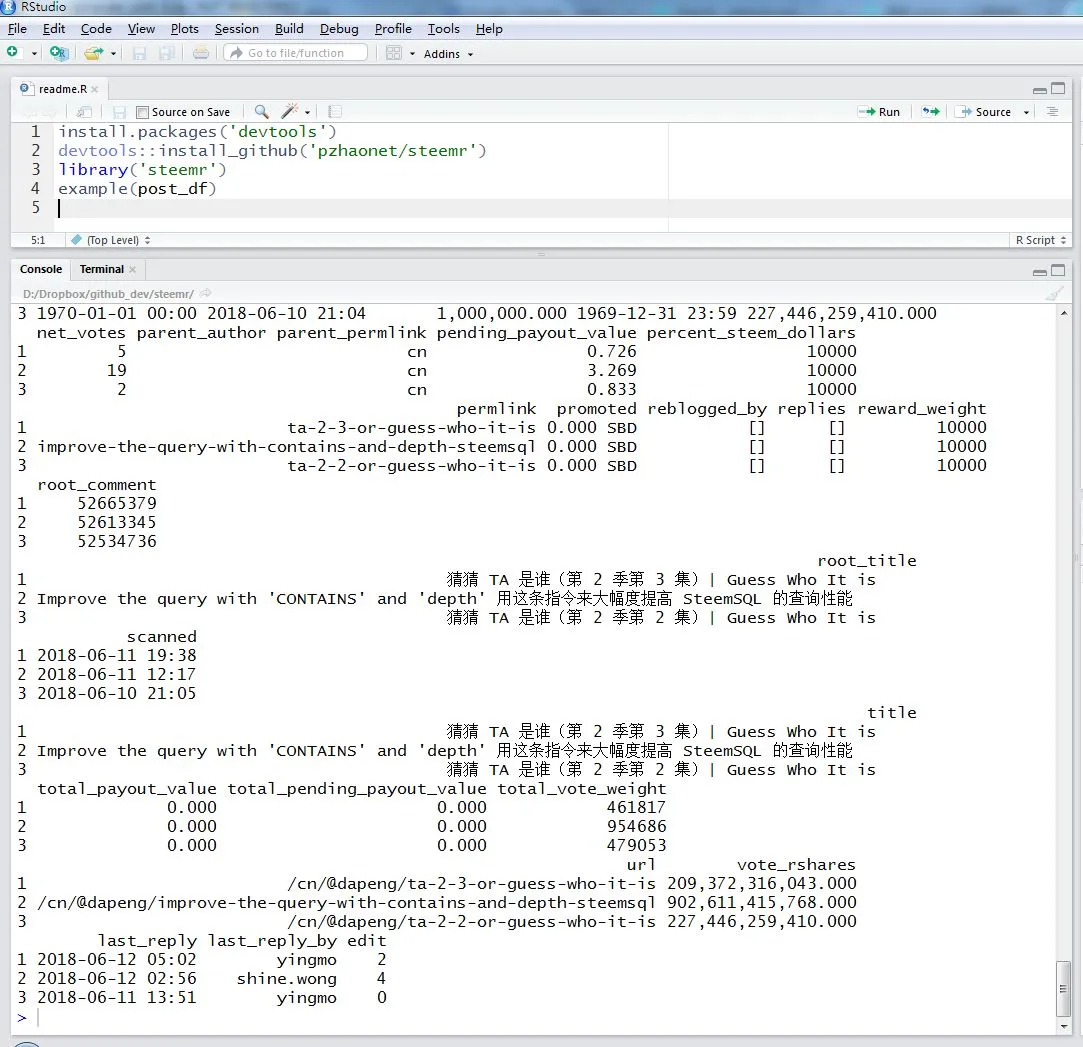The image size is (1083, 1047).
Task: Open the Source options dropdown arrow
Action: (1026, 112)
